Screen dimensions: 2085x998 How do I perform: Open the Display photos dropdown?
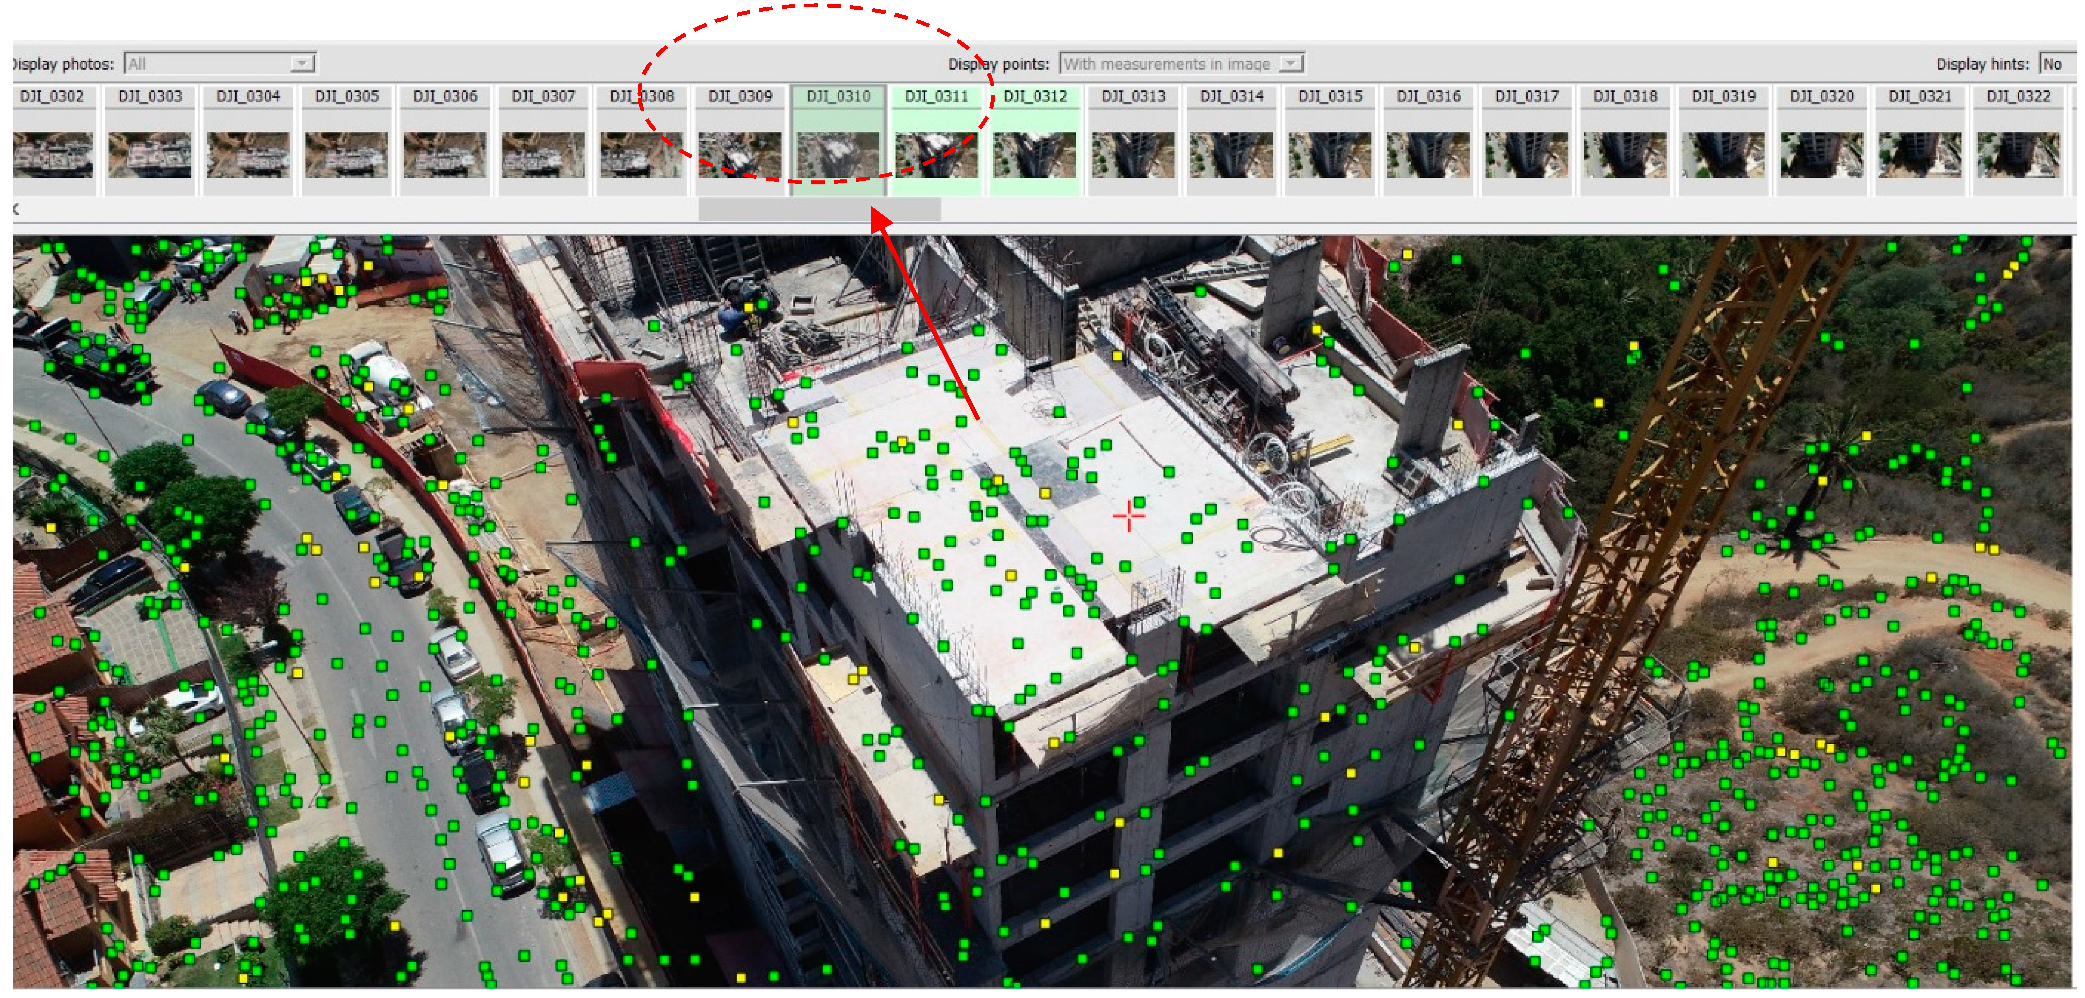pos(301,64)
